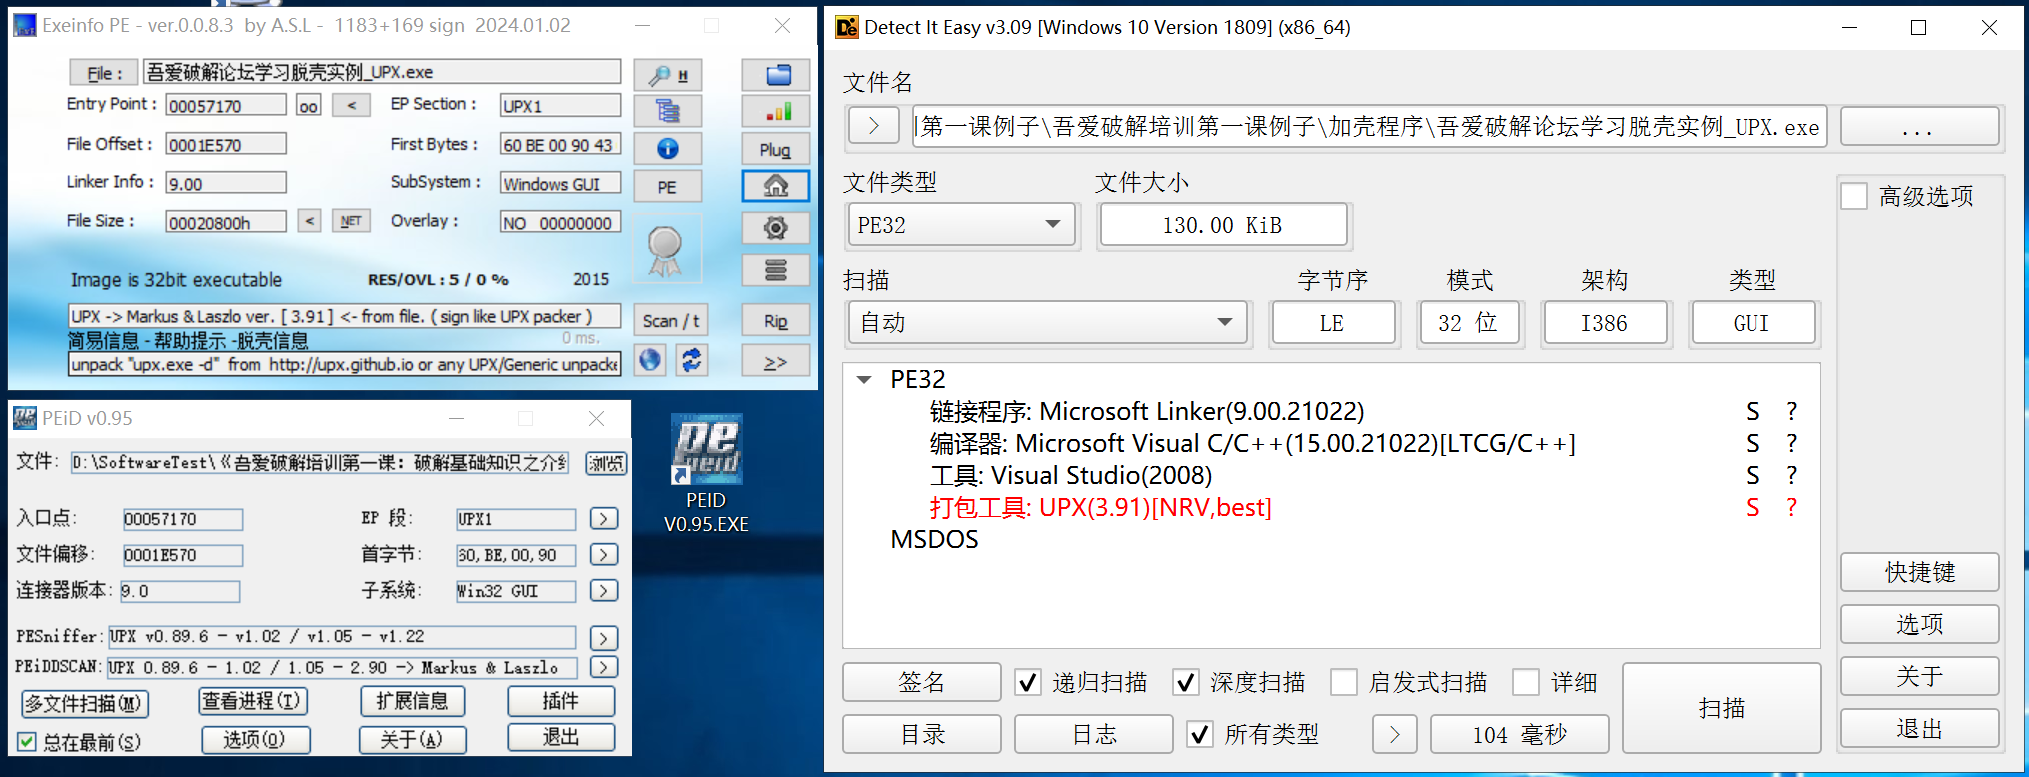Uncheck 总在最前 in PEiD
This screenshot has width=2029, height=777.
tap(27, 742)
